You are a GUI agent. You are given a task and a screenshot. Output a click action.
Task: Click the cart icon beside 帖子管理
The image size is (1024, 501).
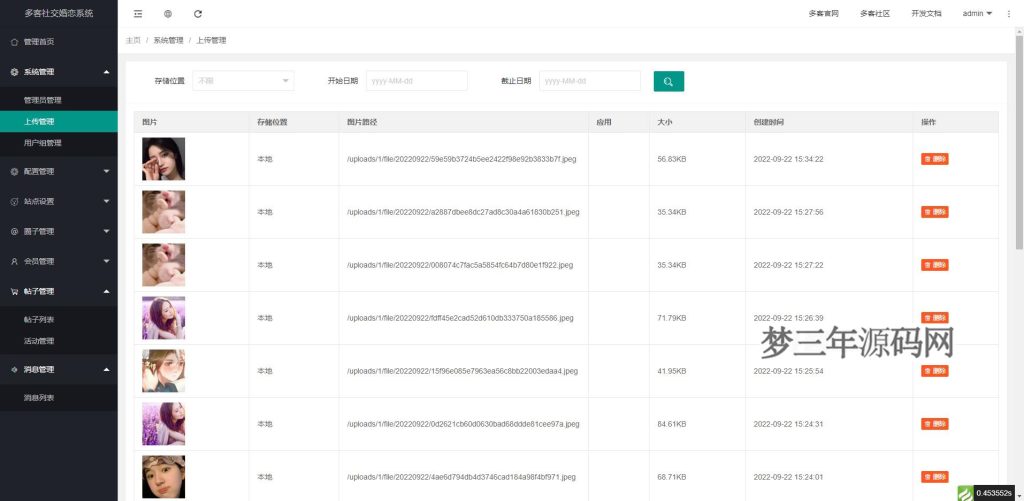click(x=14, y=291)
